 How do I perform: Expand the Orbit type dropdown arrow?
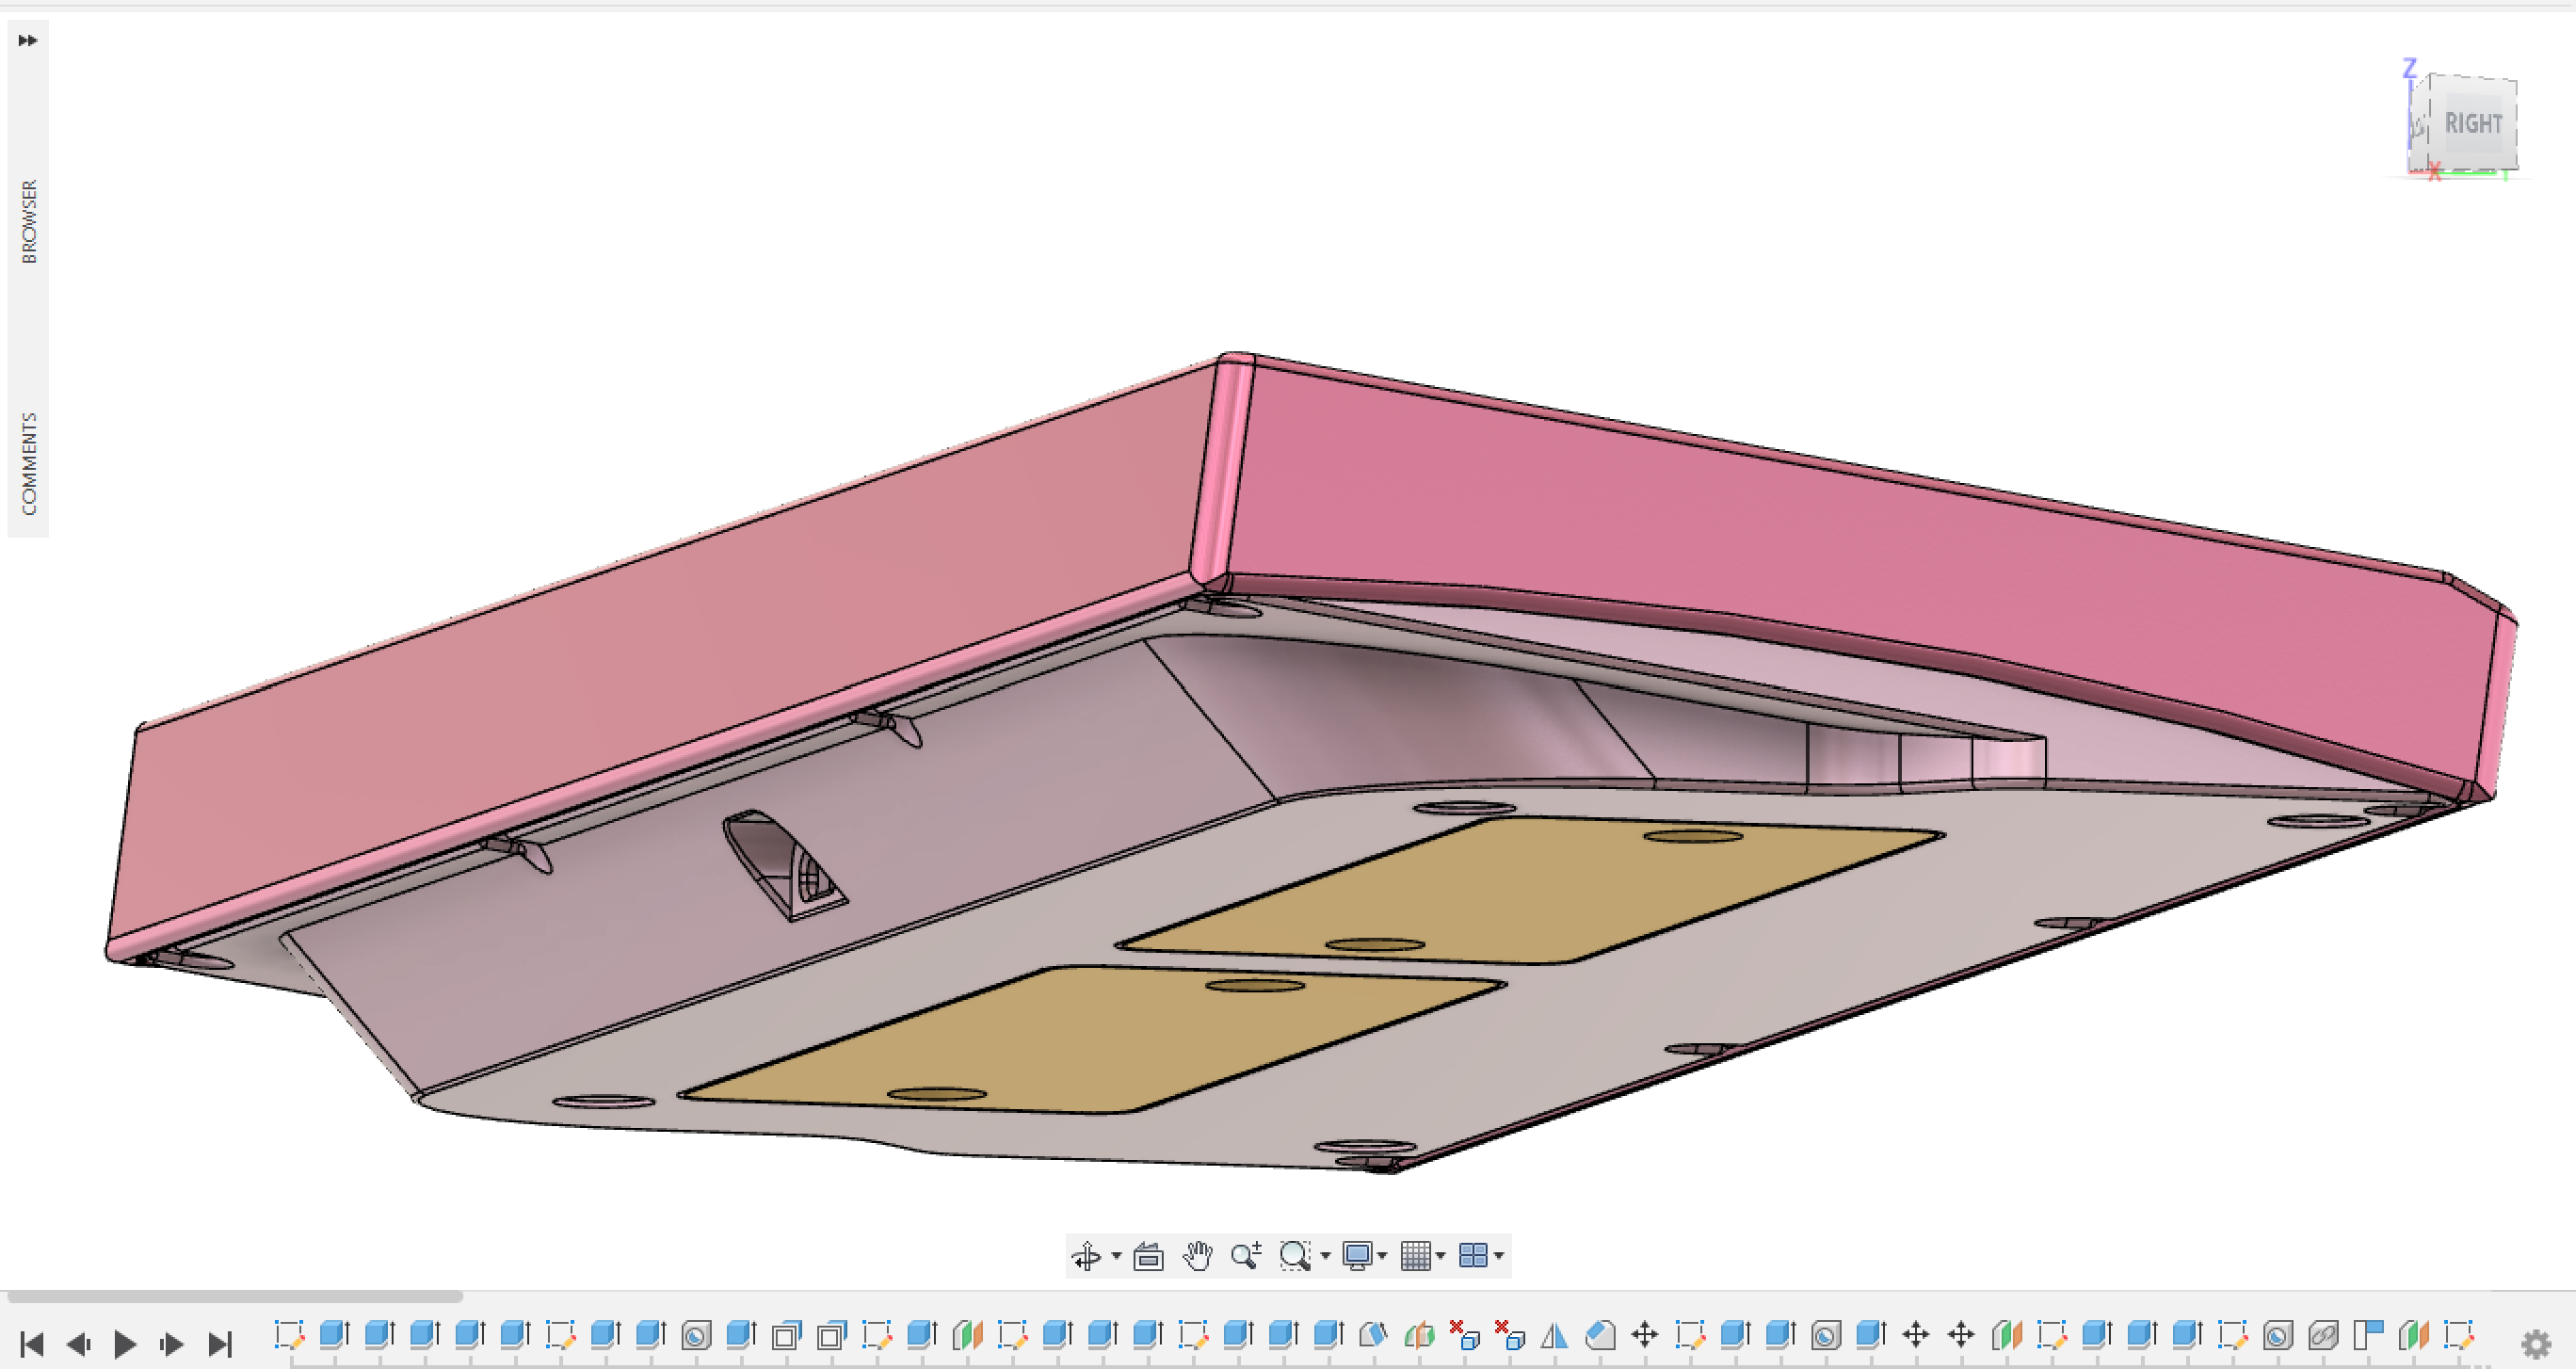pos(1116,1256)
